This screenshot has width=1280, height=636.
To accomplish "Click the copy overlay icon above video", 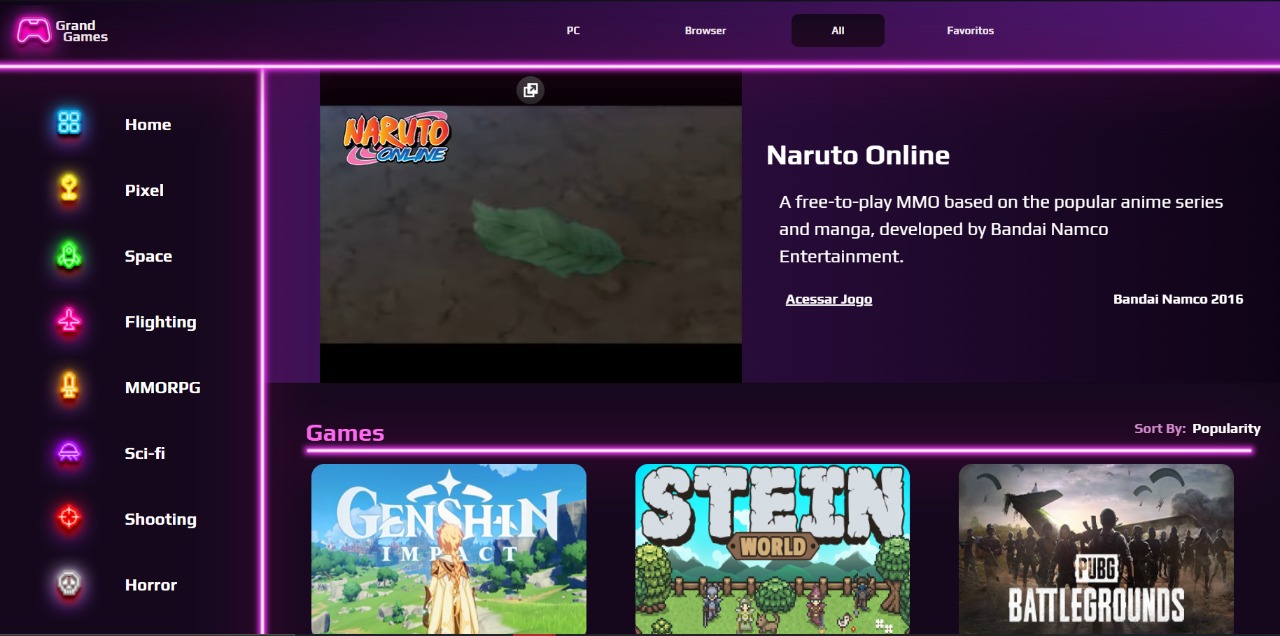I will 530,90.
